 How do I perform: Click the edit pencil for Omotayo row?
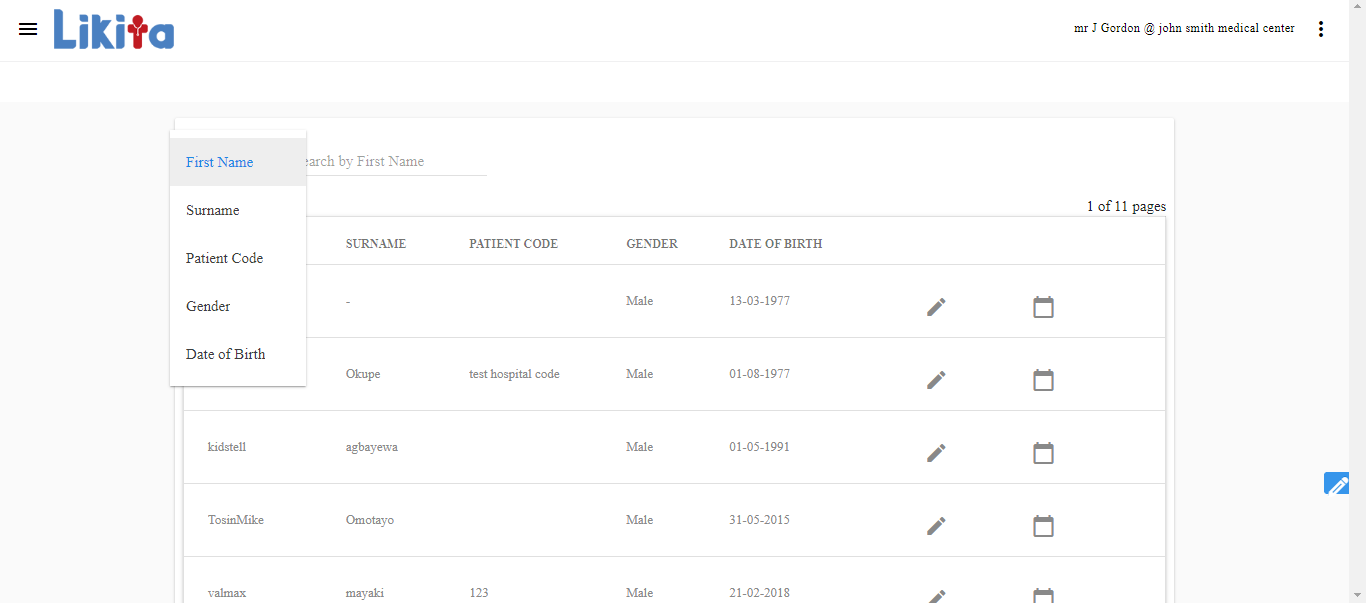click(x=936, y=526)
